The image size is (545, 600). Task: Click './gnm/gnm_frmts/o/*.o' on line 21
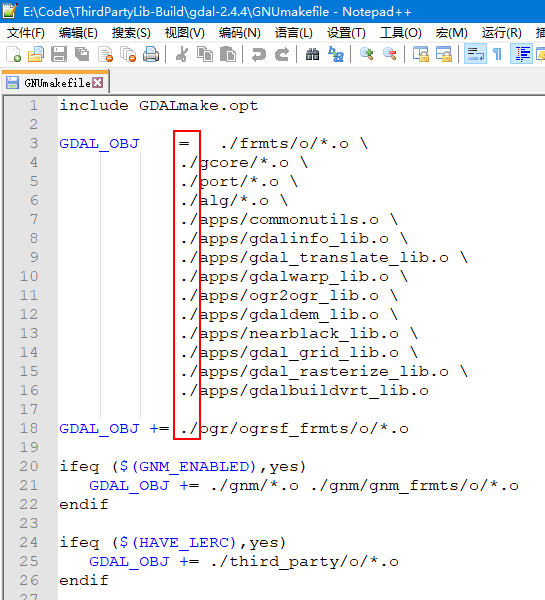414,486
